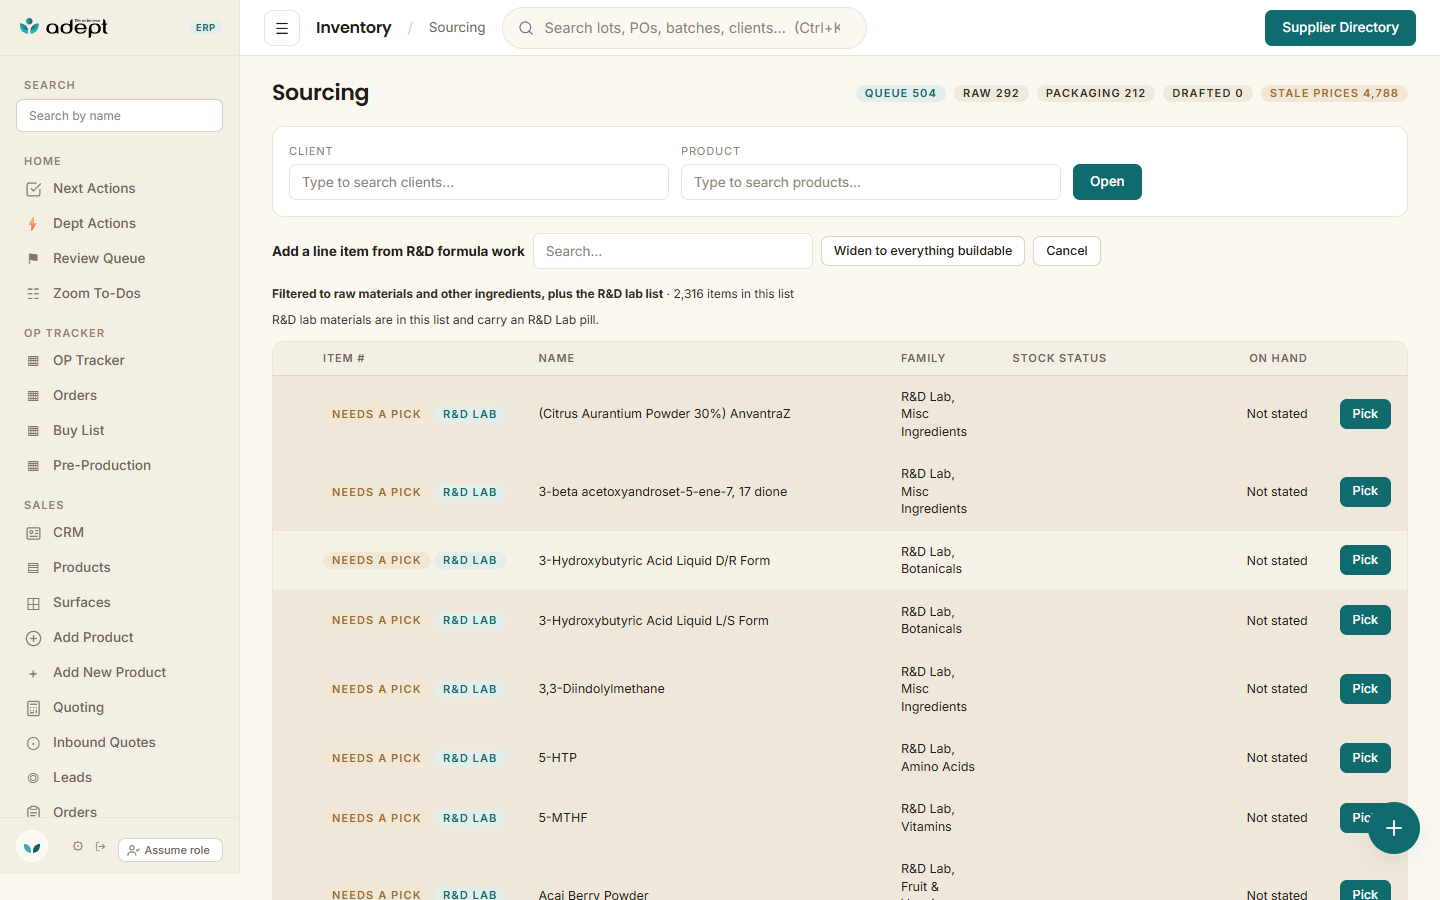The height and width of the screenshot is (900, 1440).
Task: Filter by QUEUE 504 pill
Action: coord(900,93)
